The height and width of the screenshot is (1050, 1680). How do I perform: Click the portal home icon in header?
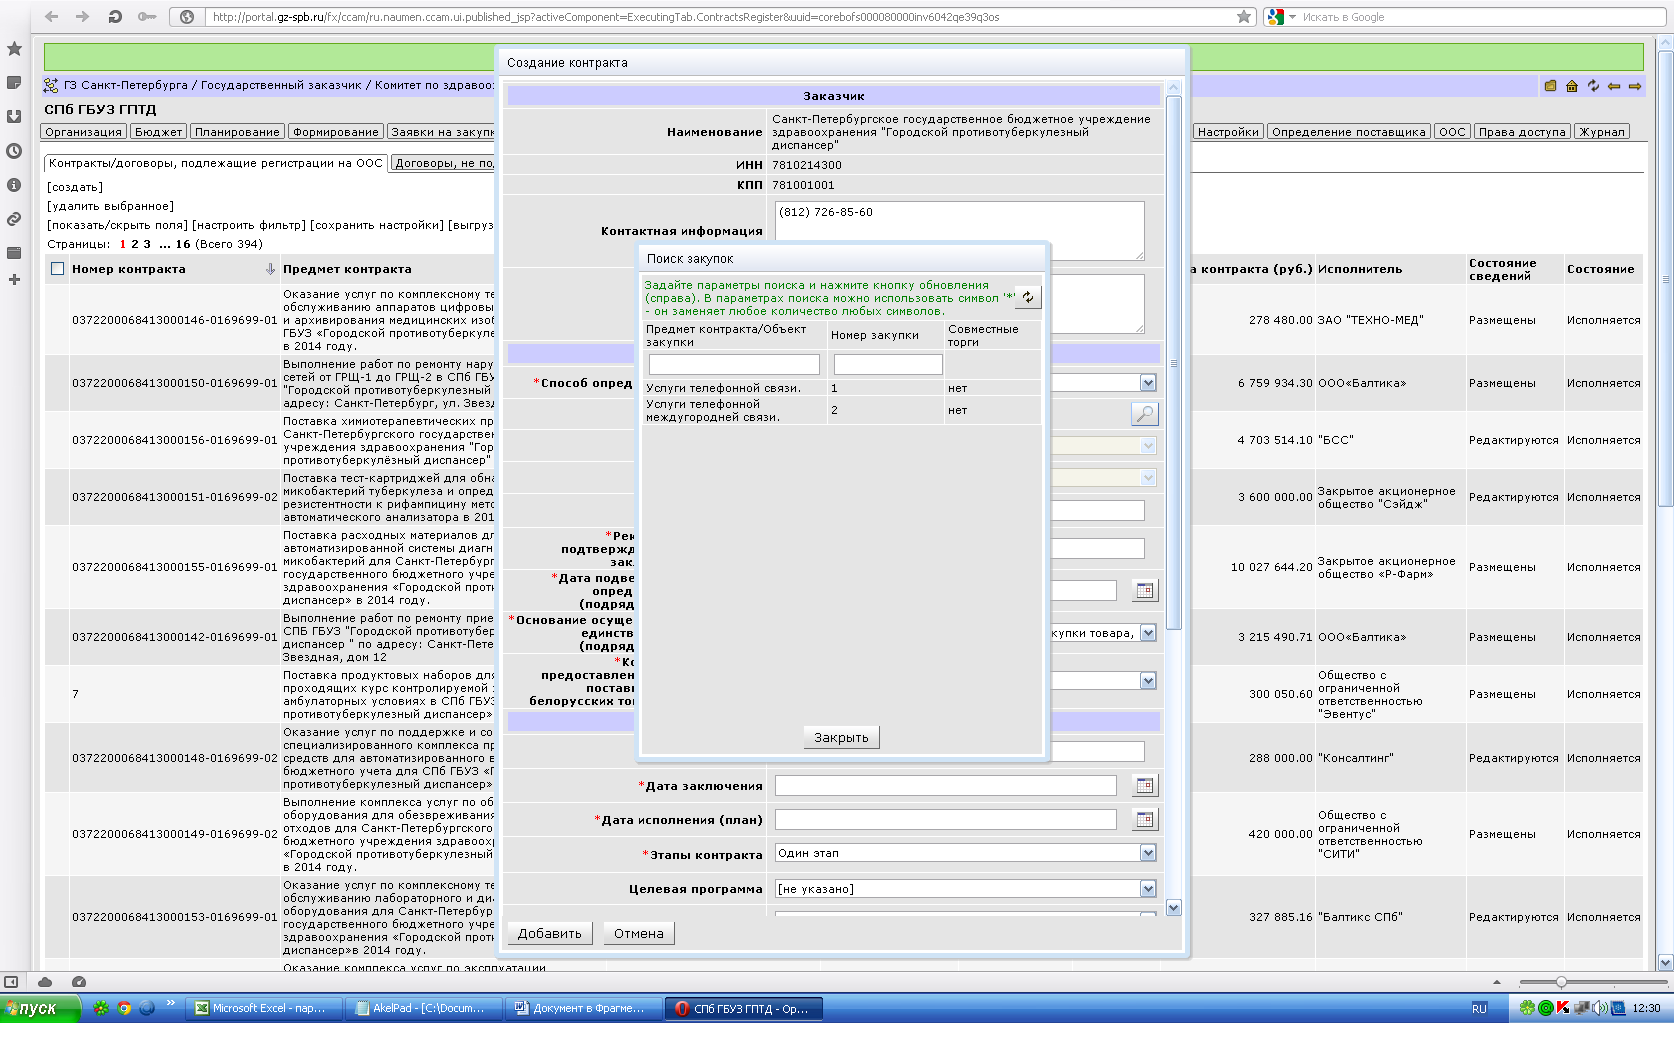1572,86
